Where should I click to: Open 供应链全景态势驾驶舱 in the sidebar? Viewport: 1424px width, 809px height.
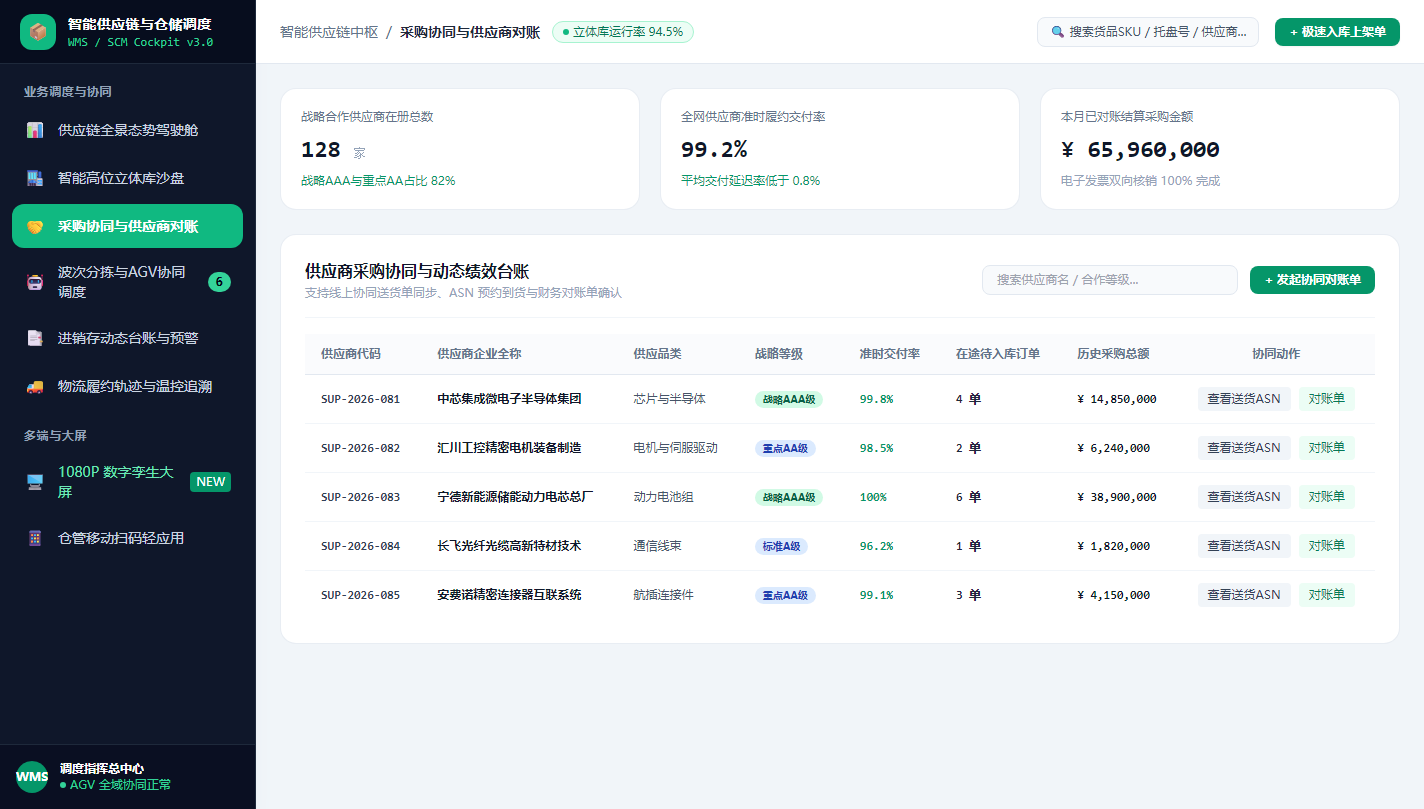coord(128,130)
